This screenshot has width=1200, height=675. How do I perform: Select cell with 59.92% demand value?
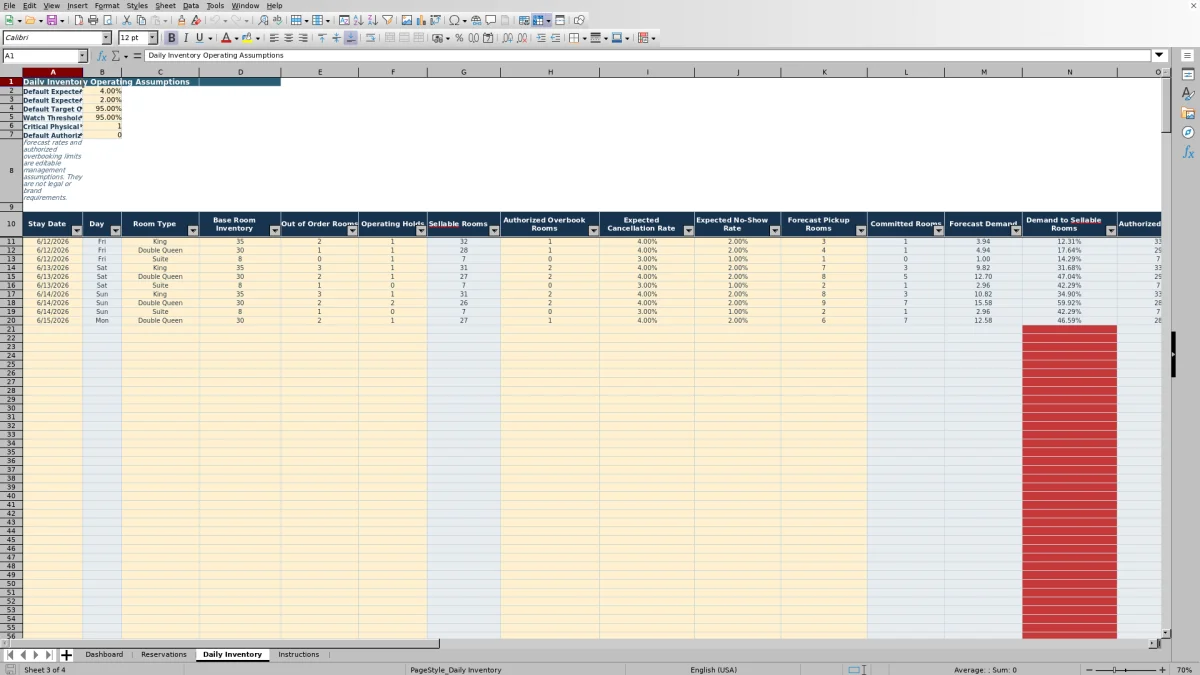(1070, 303)
